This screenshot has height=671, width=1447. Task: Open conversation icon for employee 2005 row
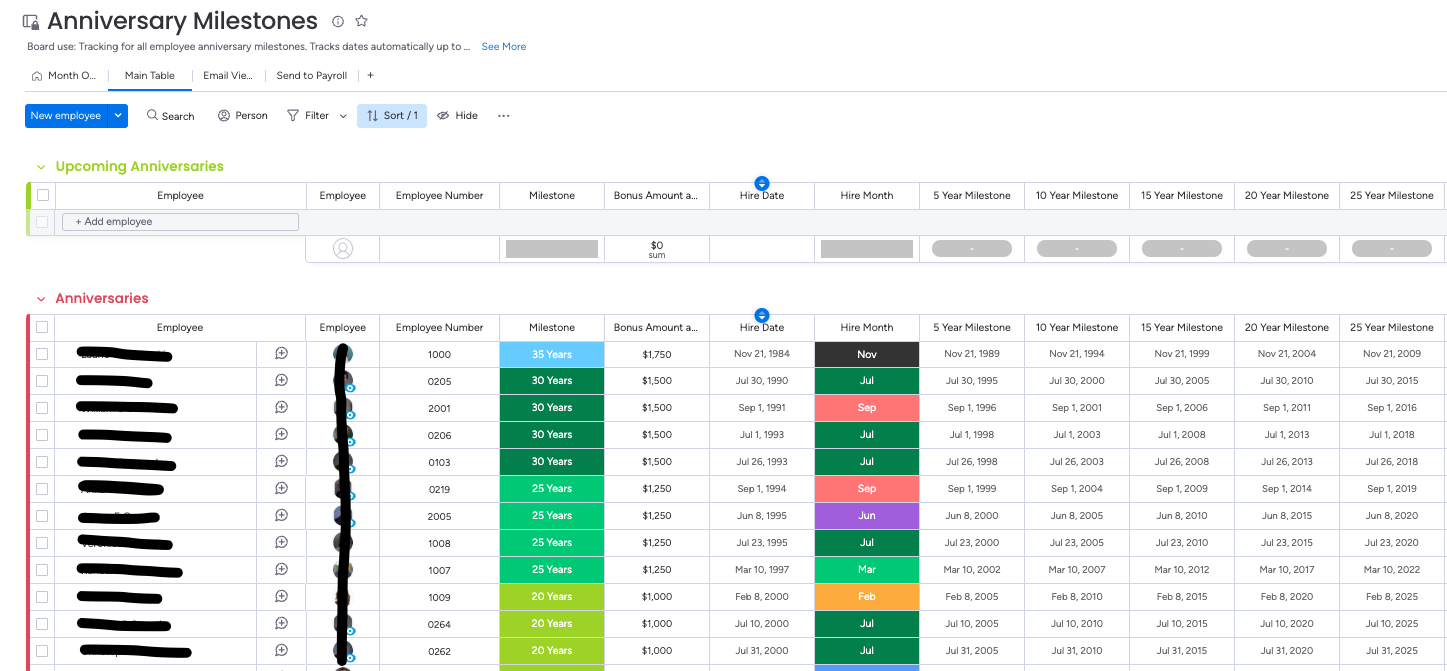tap(281, 515)
